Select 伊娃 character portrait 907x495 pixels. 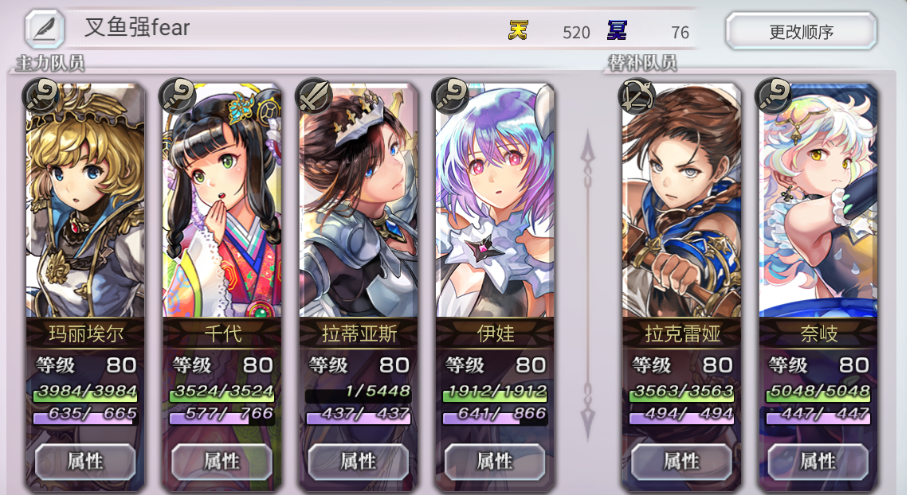[495, 200]
